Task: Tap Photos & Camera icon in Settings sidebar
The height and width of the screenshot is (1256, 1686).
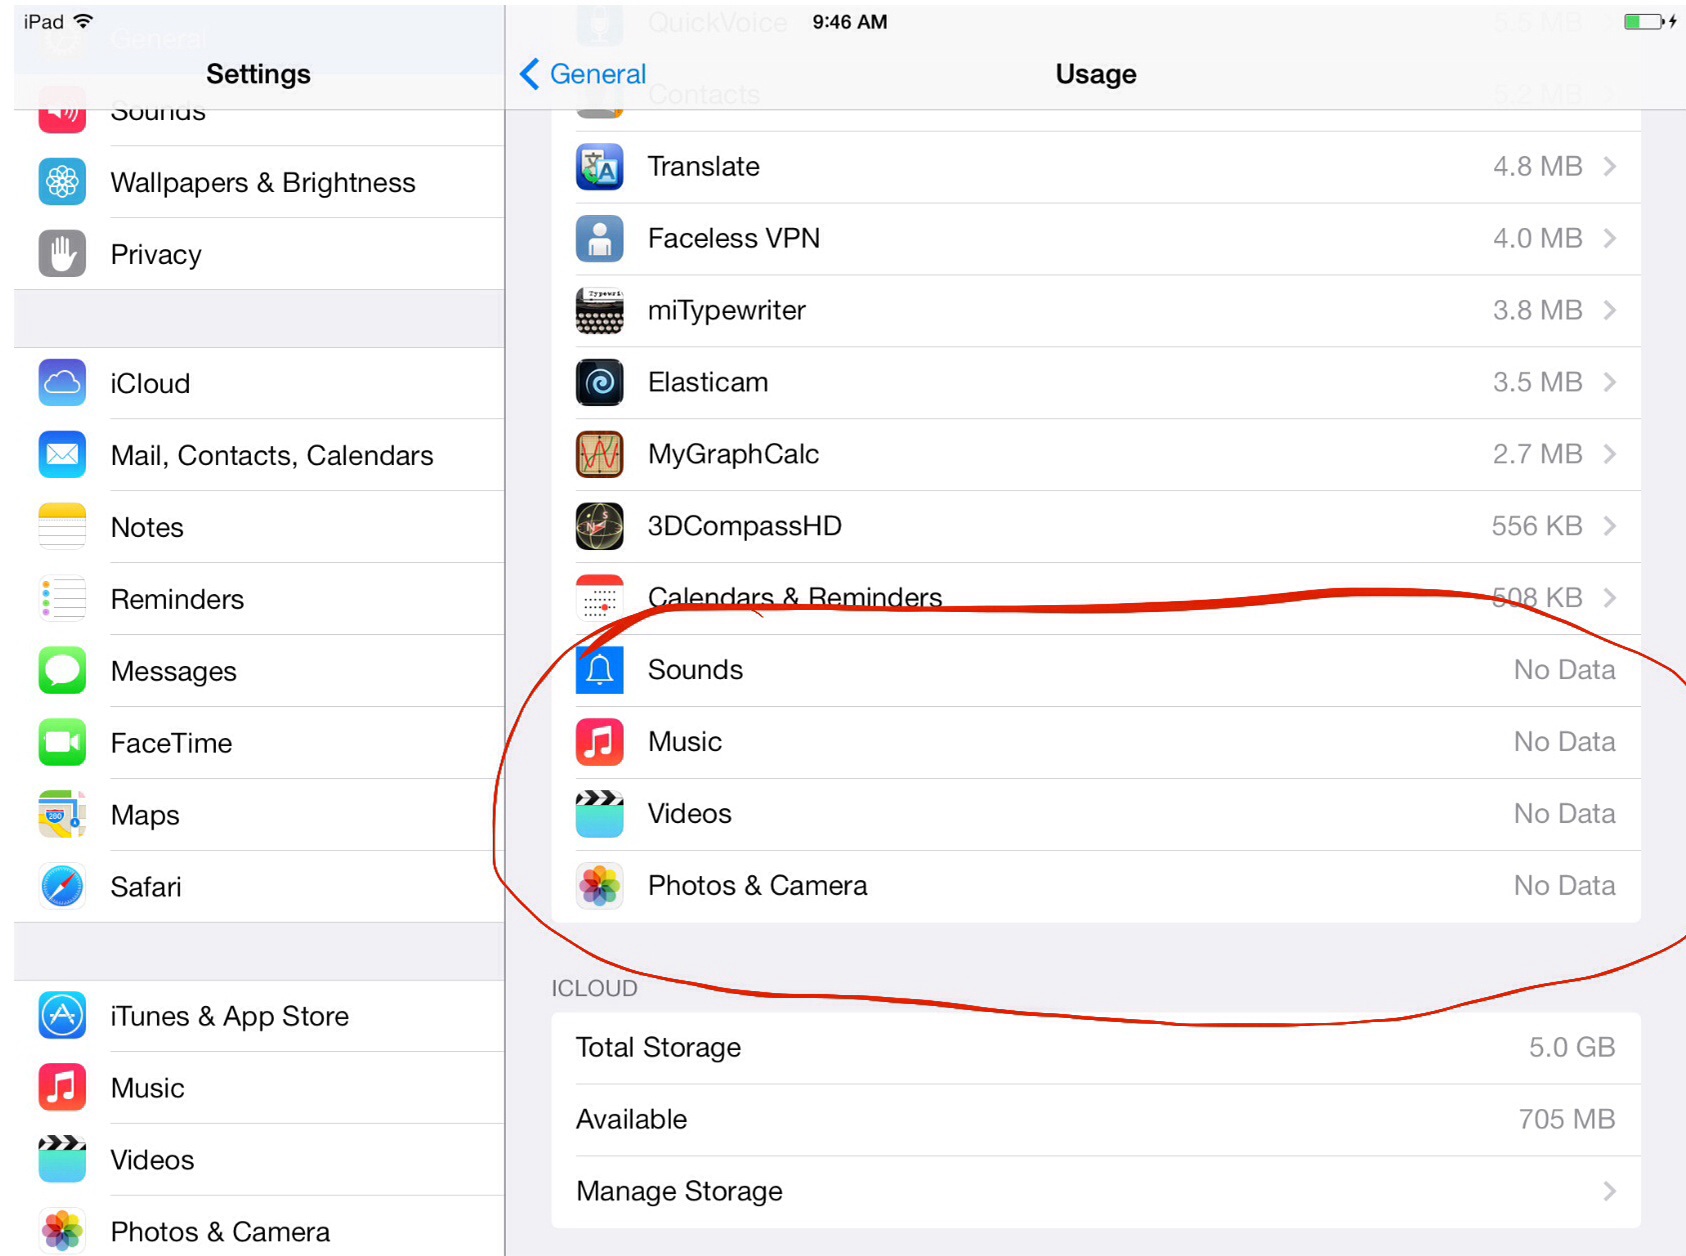Action: [62, 1232]
